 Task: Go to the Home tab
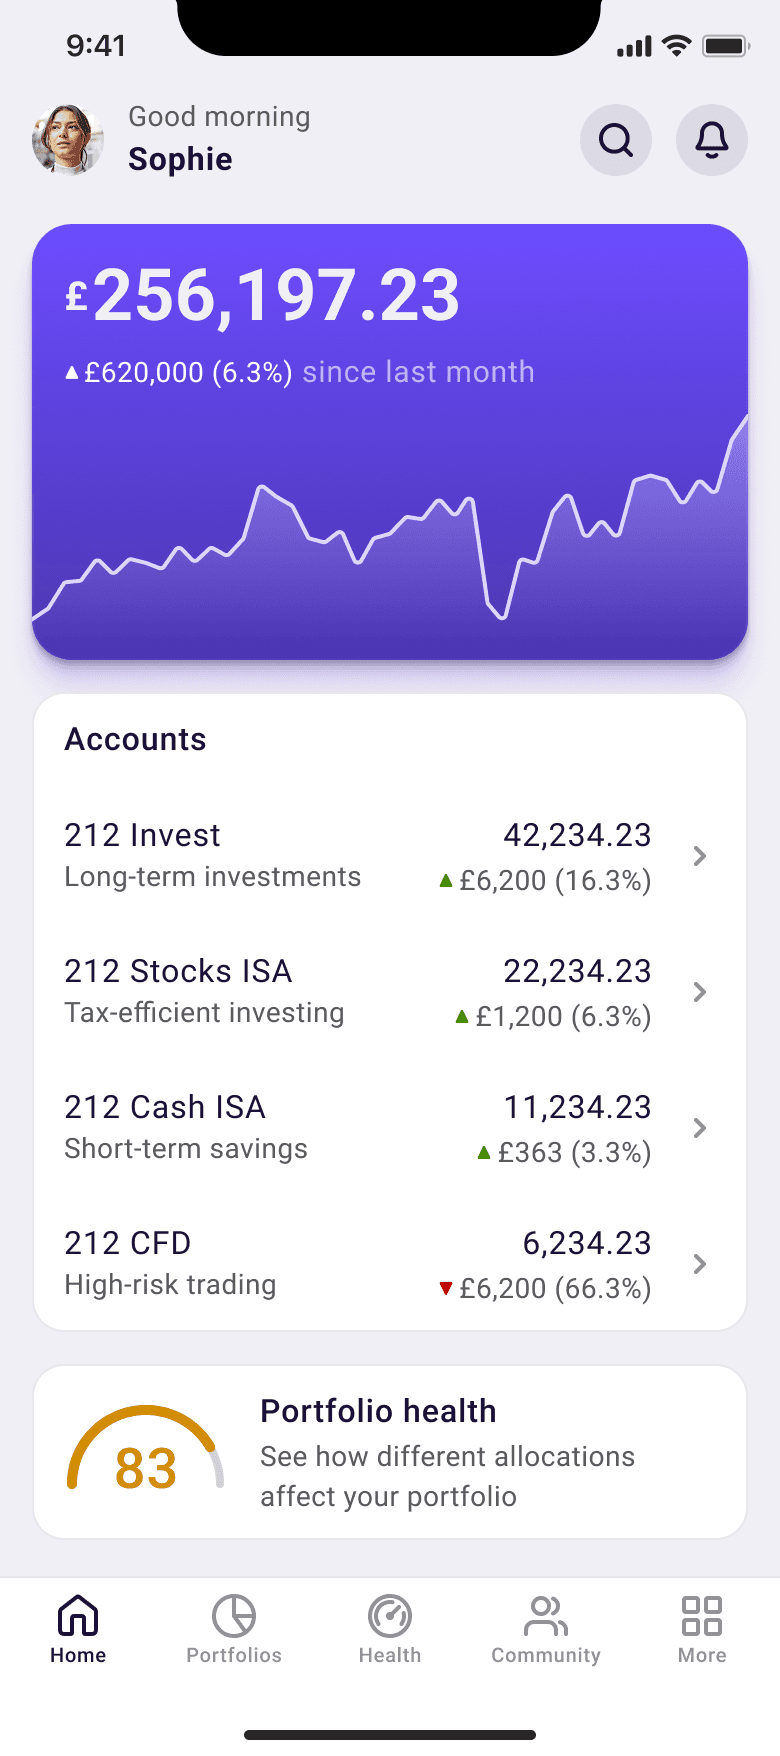click(x=78, y=1630)
